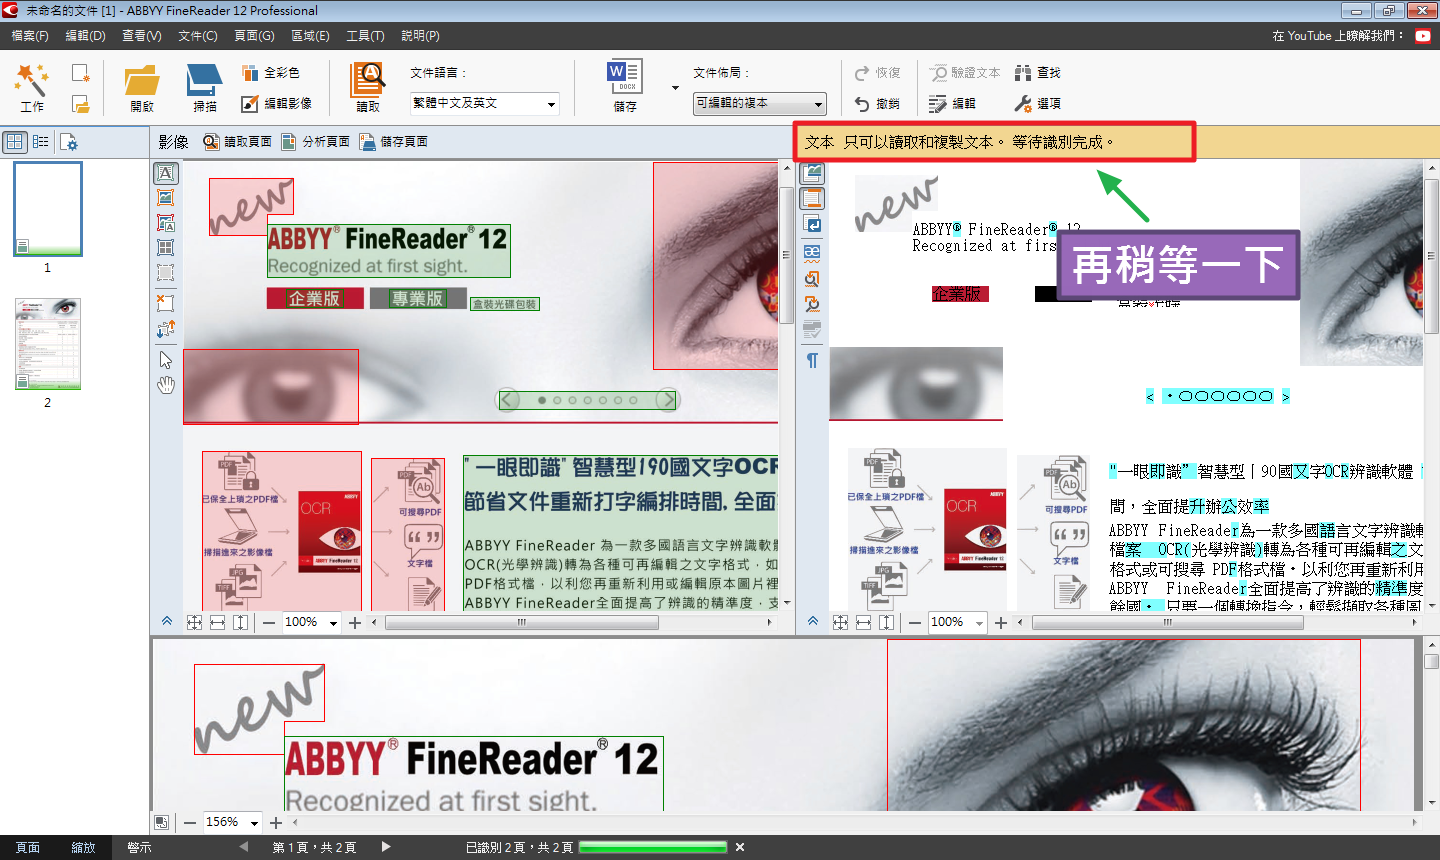The image size is (1440, 860).
Task: Click the 驗證文本 button
Action: 965,73
